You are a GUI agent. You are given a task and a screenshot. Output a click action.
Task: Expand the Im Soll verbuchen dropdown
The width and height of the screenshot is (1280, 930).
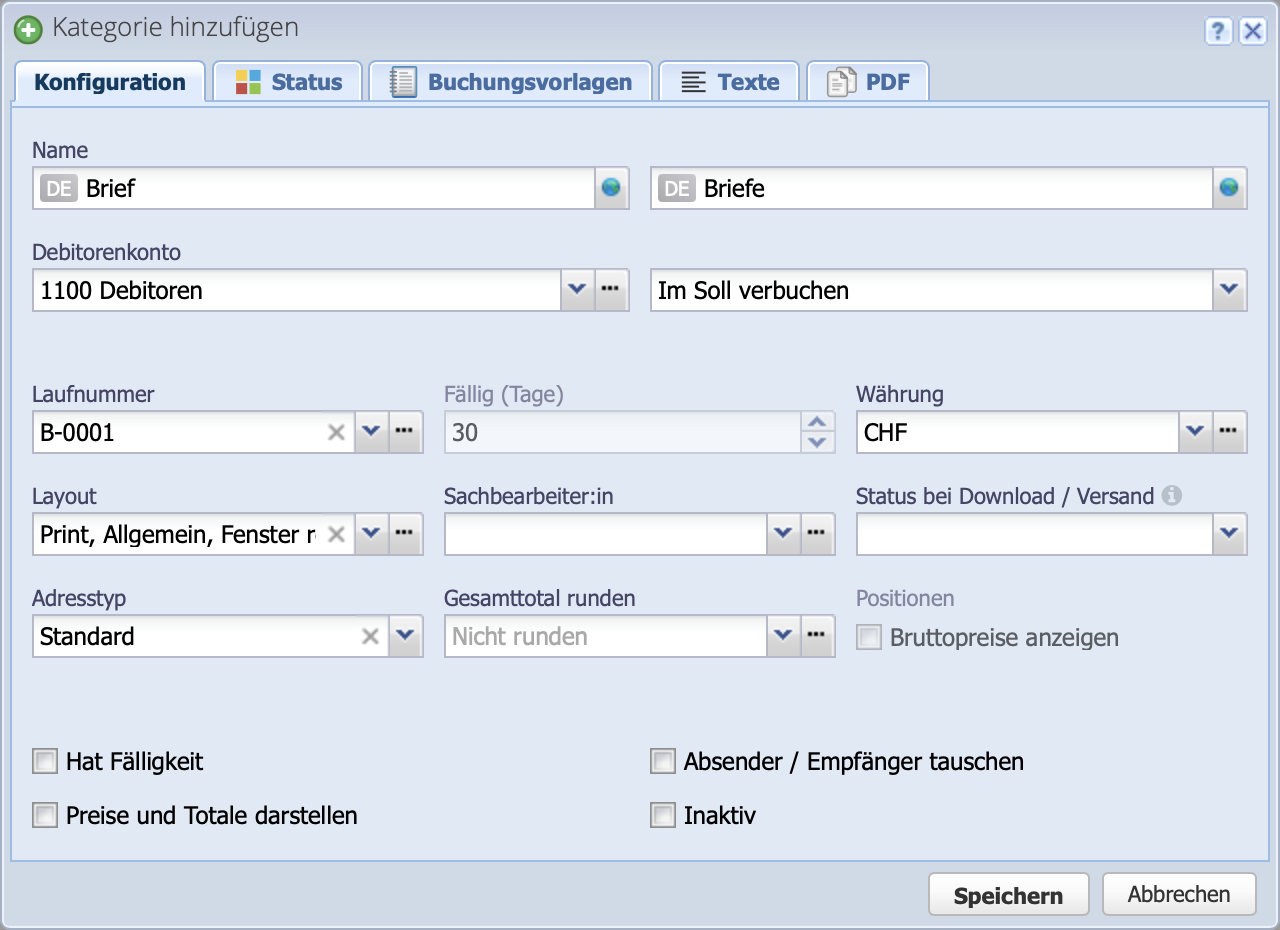[x=1231, y=290]
